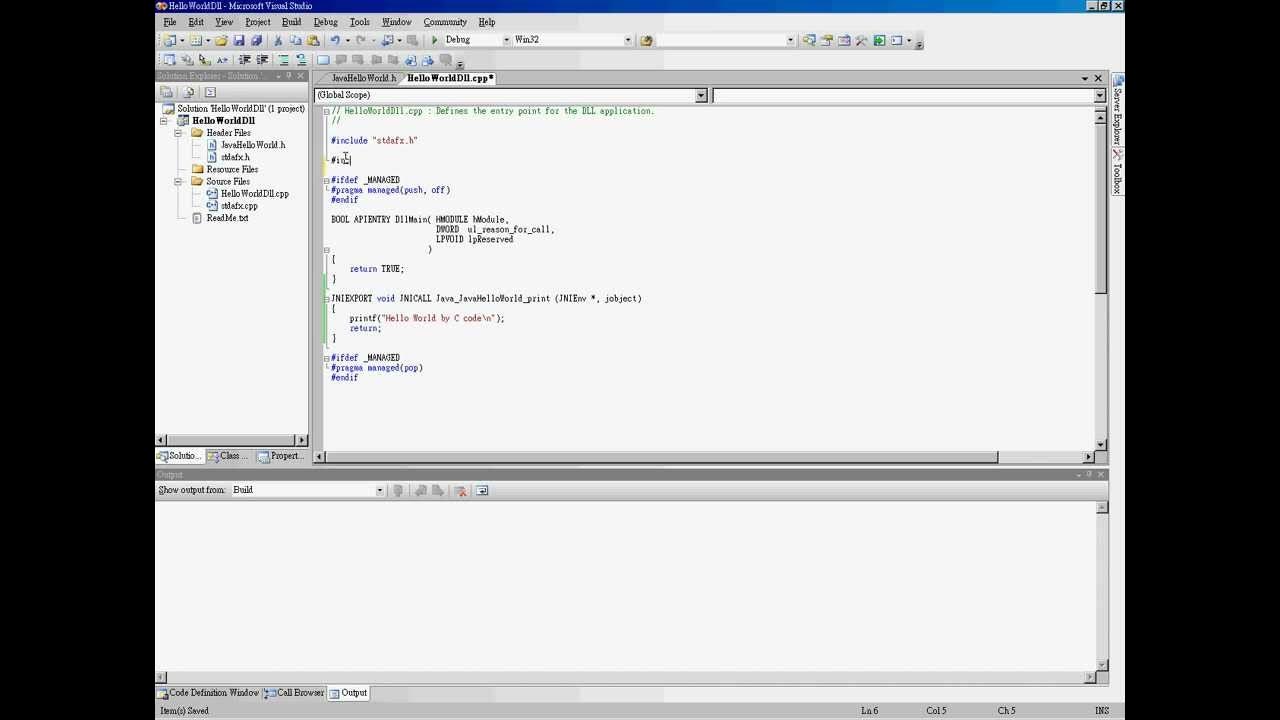The height and width of the screenshot is (720, 1280).
Task: Select JavaHelloWorld.h in Solution Explorer
Action: (x=252, y=145)
